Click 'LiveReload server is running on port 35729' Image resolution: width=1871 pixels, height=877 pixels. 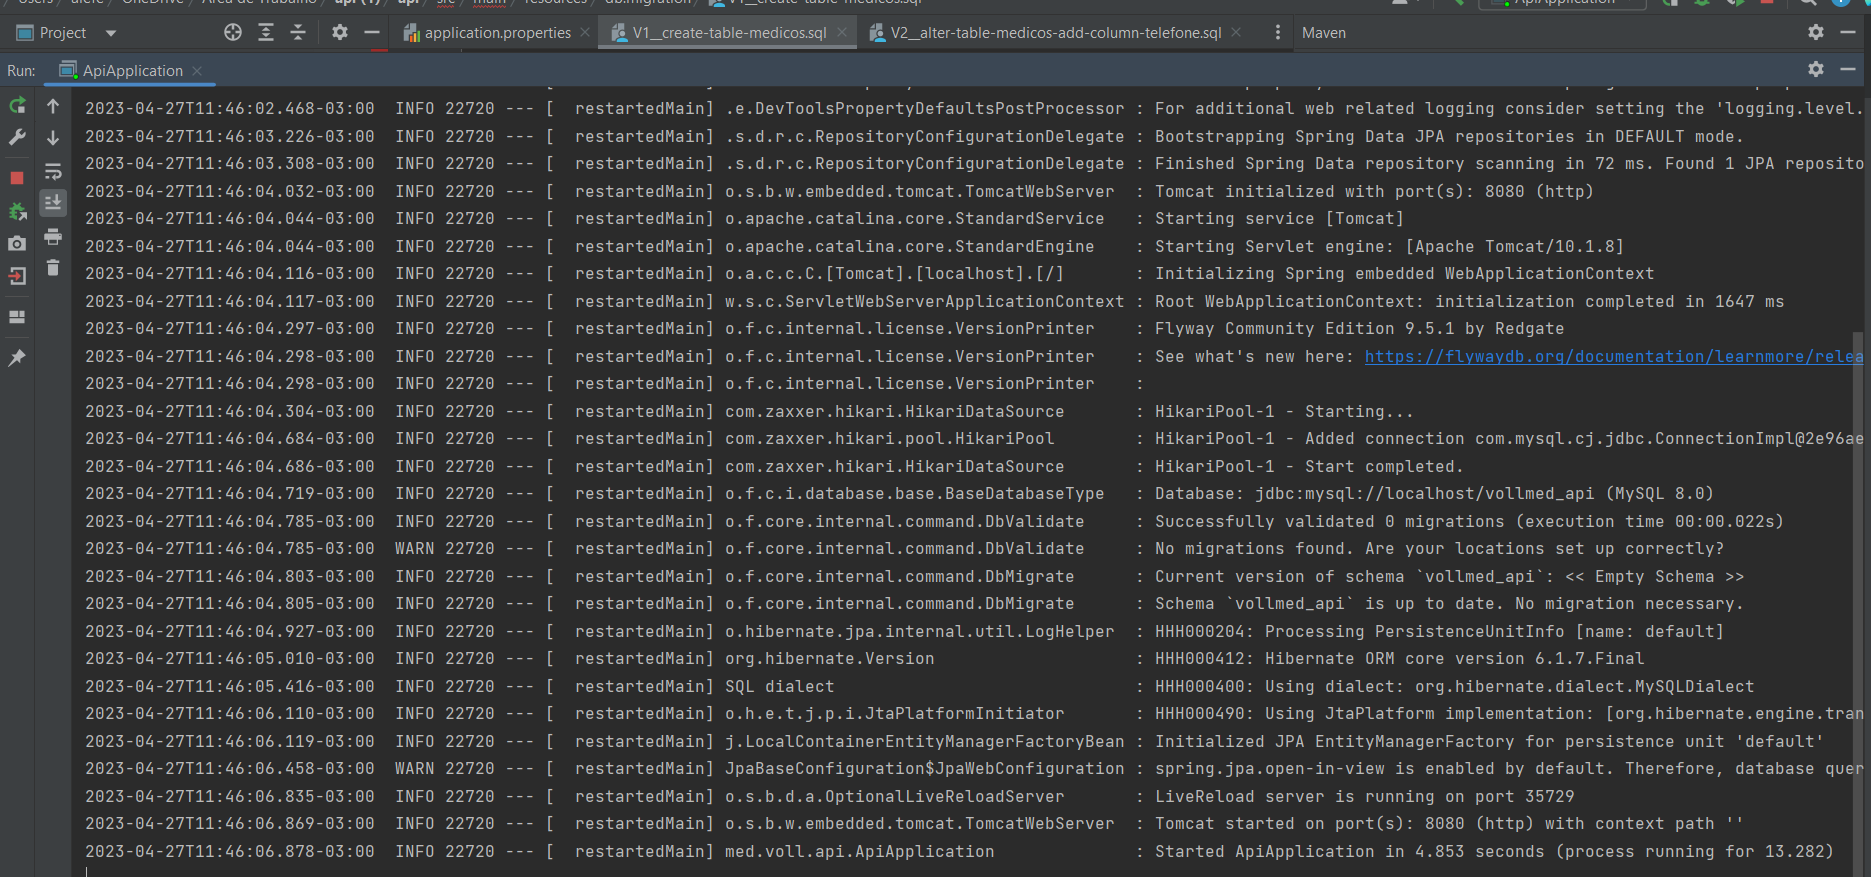click(x=1364, y=796)
